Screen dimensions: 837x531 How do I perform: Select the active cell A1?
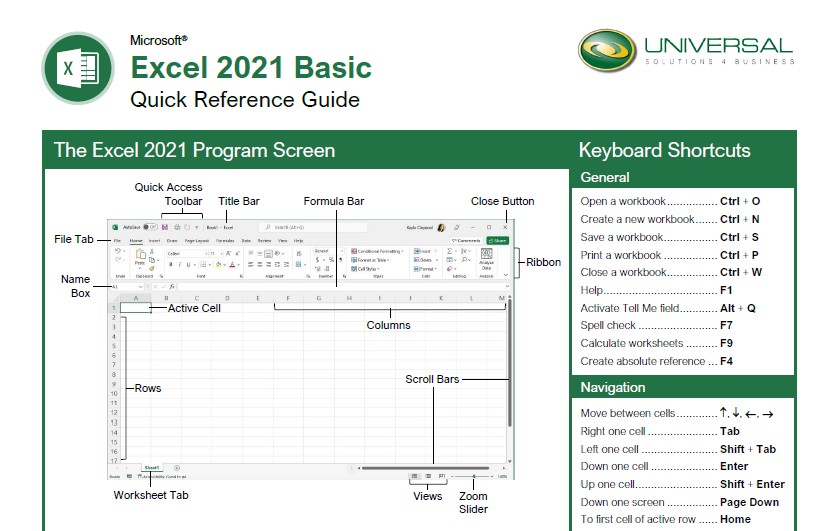point(136,308)
